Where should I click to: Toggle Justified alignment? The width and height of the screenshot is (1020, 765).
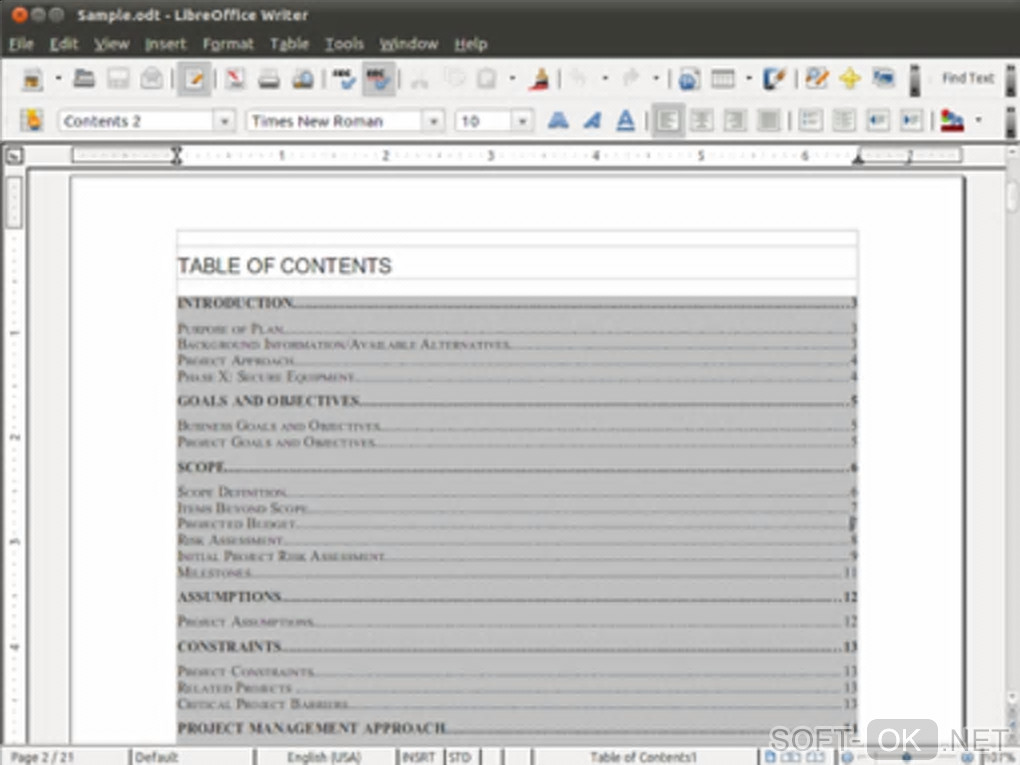pyautogui.click(x=770, y=120)
